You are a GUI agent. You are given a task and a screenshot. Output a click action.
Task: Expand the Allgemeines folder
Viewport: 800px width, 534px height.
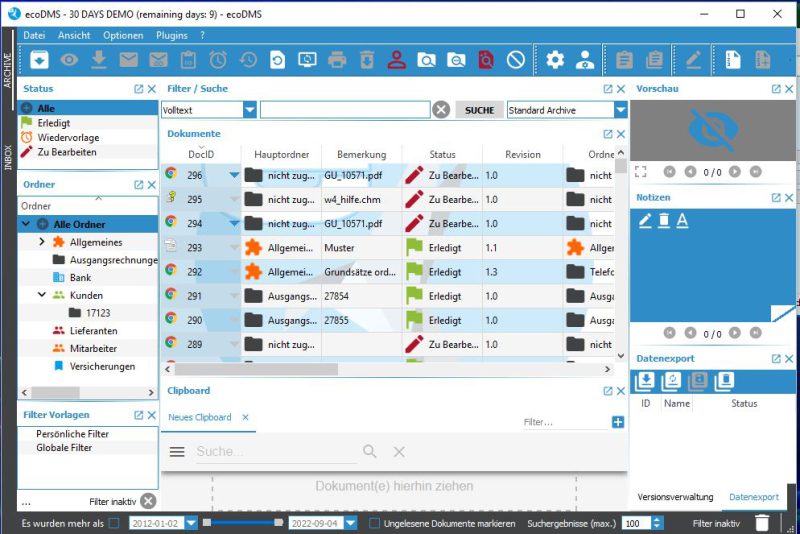tap(42, 242)
